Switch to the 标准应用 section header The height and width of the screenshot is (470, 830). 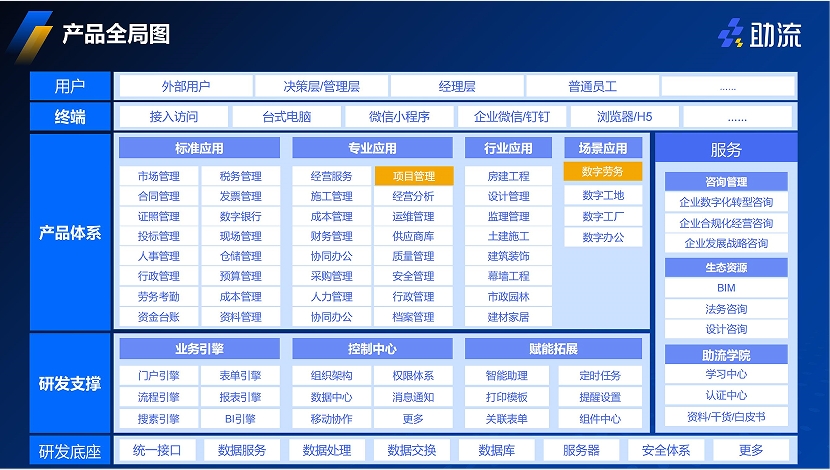point(199,148)
